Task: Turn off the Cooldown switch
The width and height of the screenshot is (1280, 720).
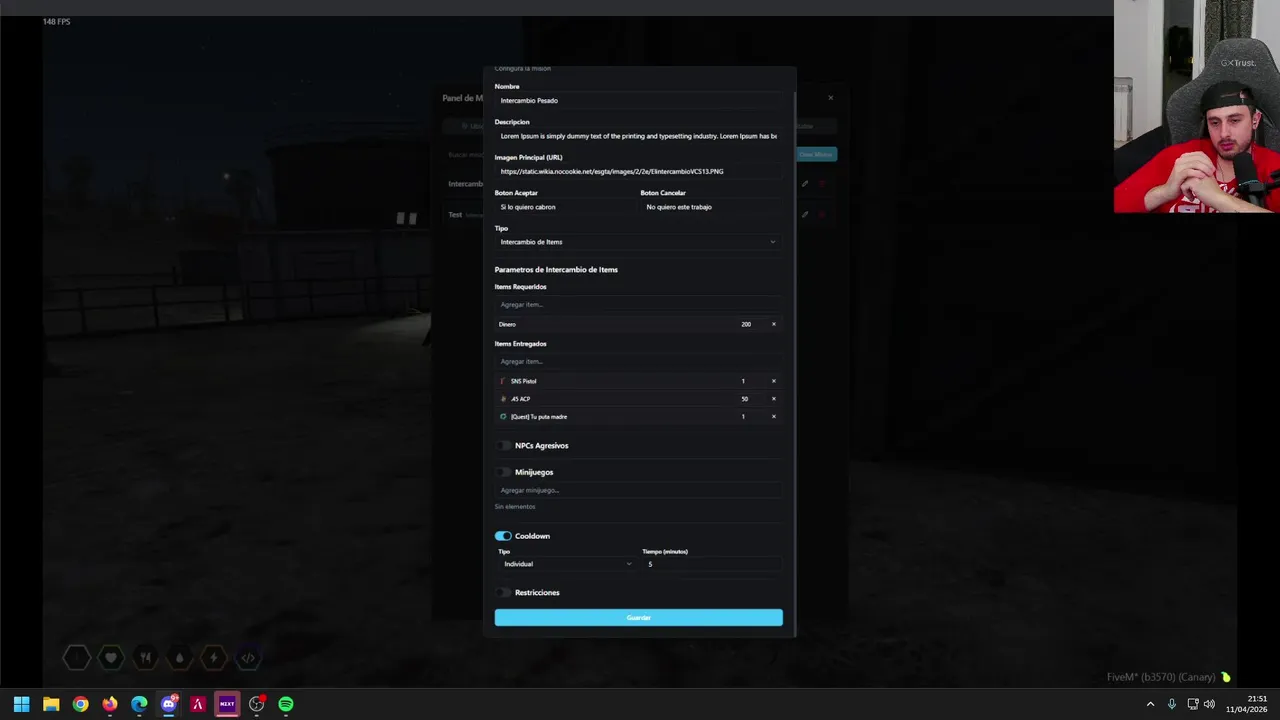Action: [503, 536]
